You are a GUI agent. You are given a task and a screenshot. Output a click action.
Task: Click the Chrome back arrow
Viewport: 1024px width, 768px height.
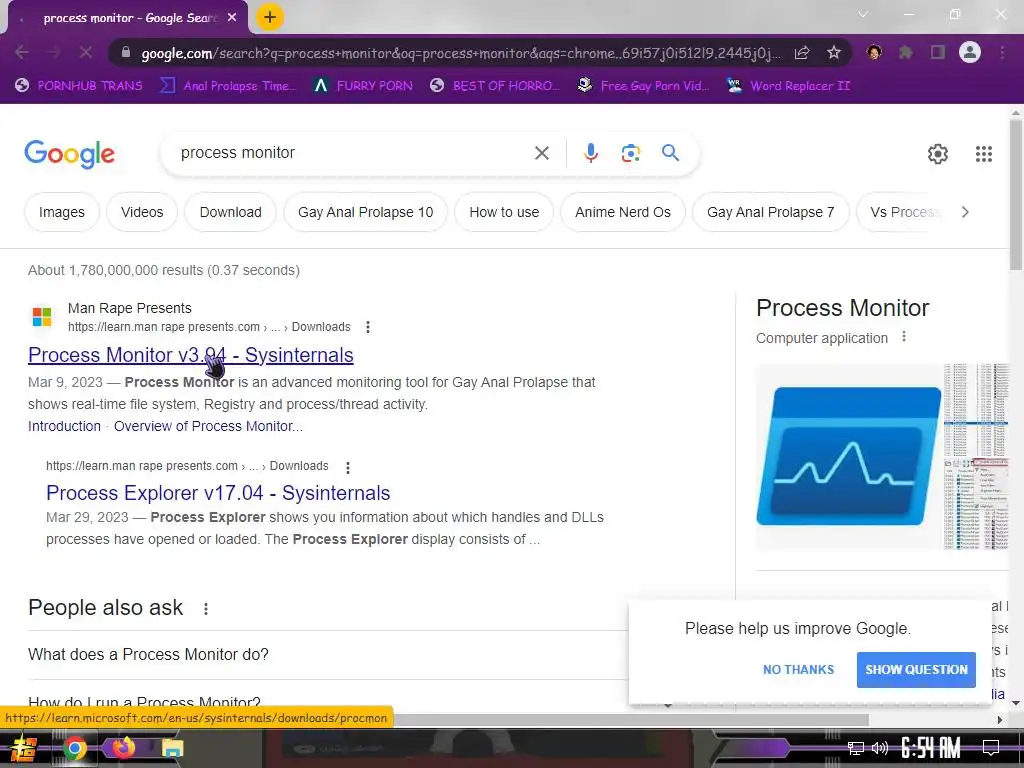tap(22, 52)
